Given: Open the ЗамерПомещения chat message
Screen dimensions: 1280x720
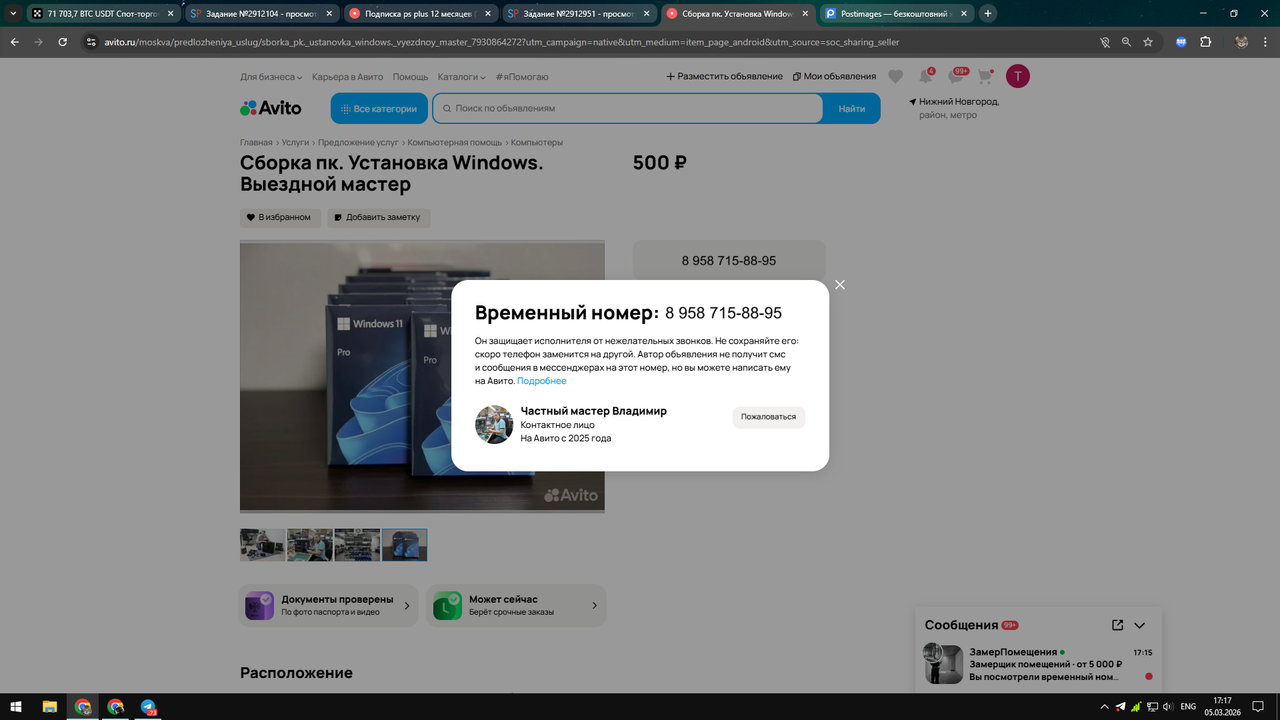Looking at the screenshot, I should click(x=1038, y=664).
